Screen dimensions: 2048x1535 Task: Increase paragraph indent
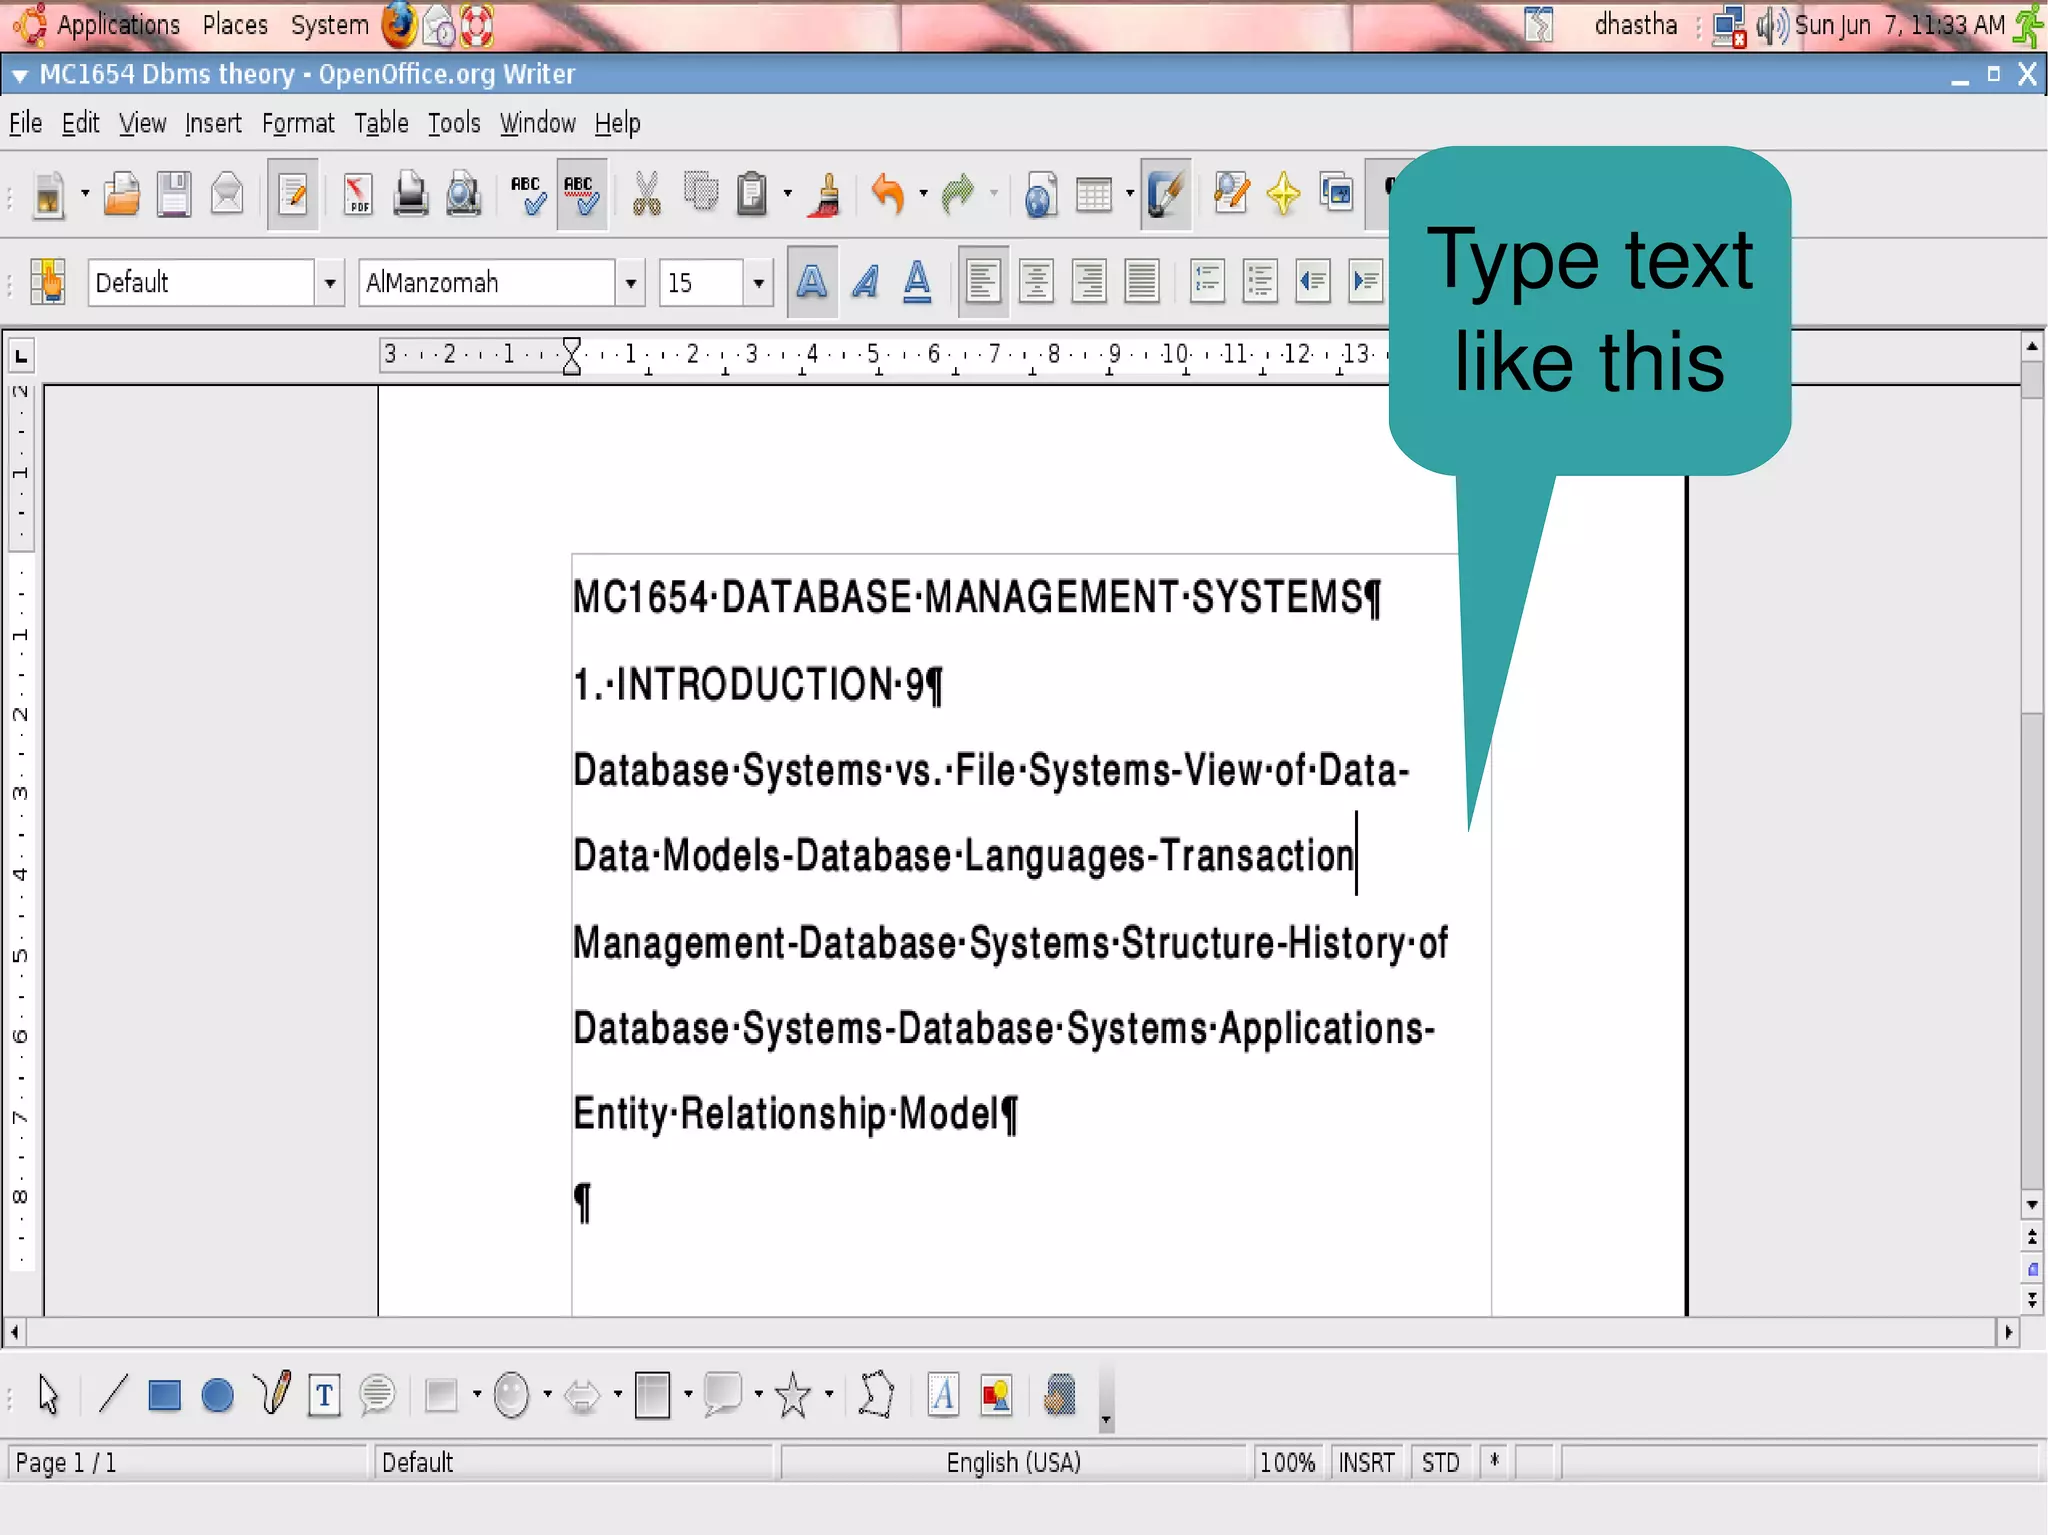click(x=1365, y=282)
